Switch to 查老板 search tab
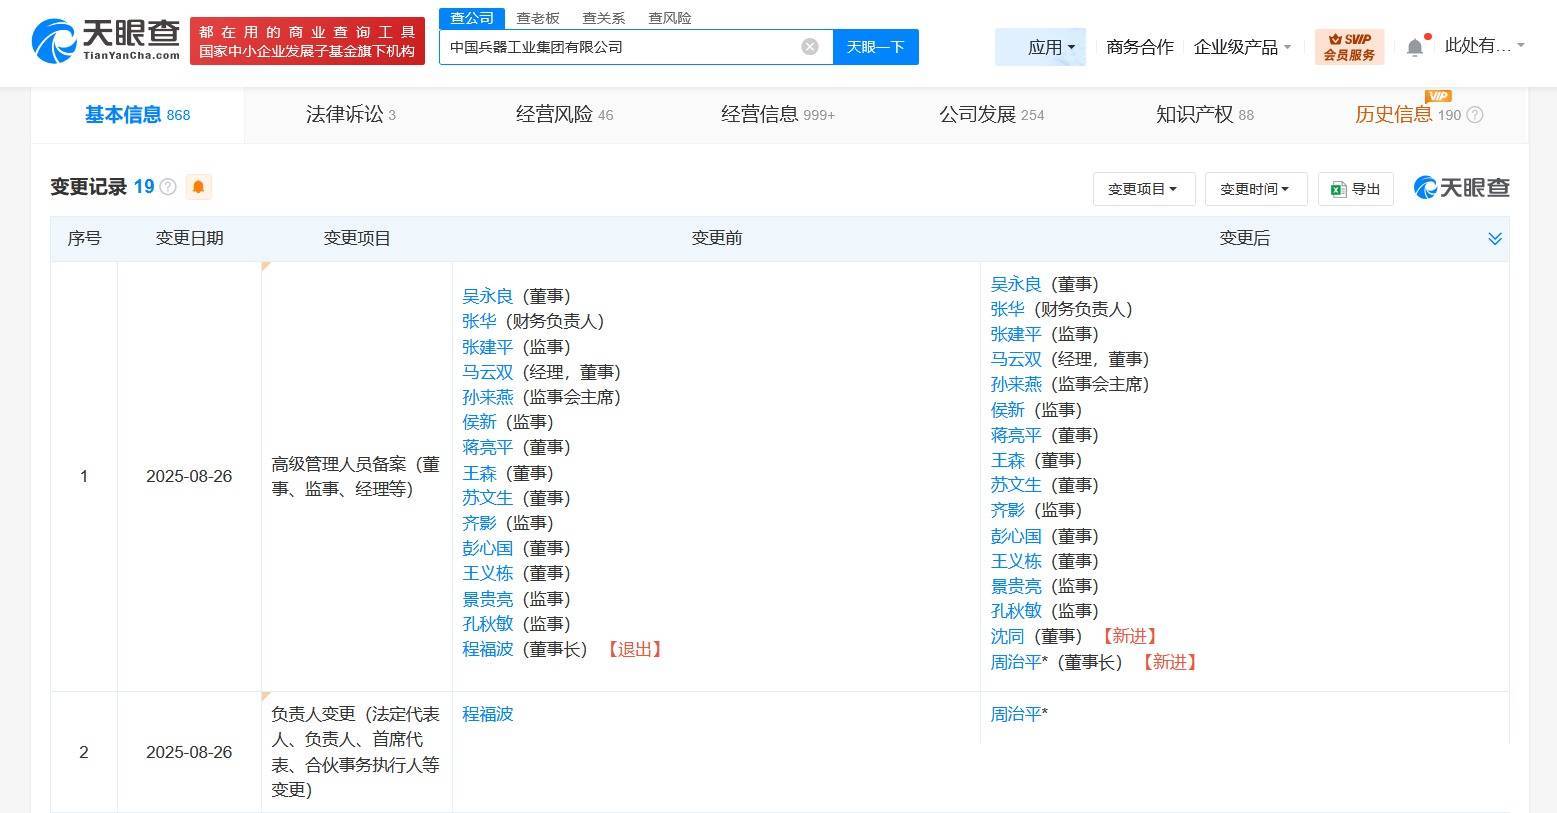Screen dimensions: 1557x813 tap(538, 18)
